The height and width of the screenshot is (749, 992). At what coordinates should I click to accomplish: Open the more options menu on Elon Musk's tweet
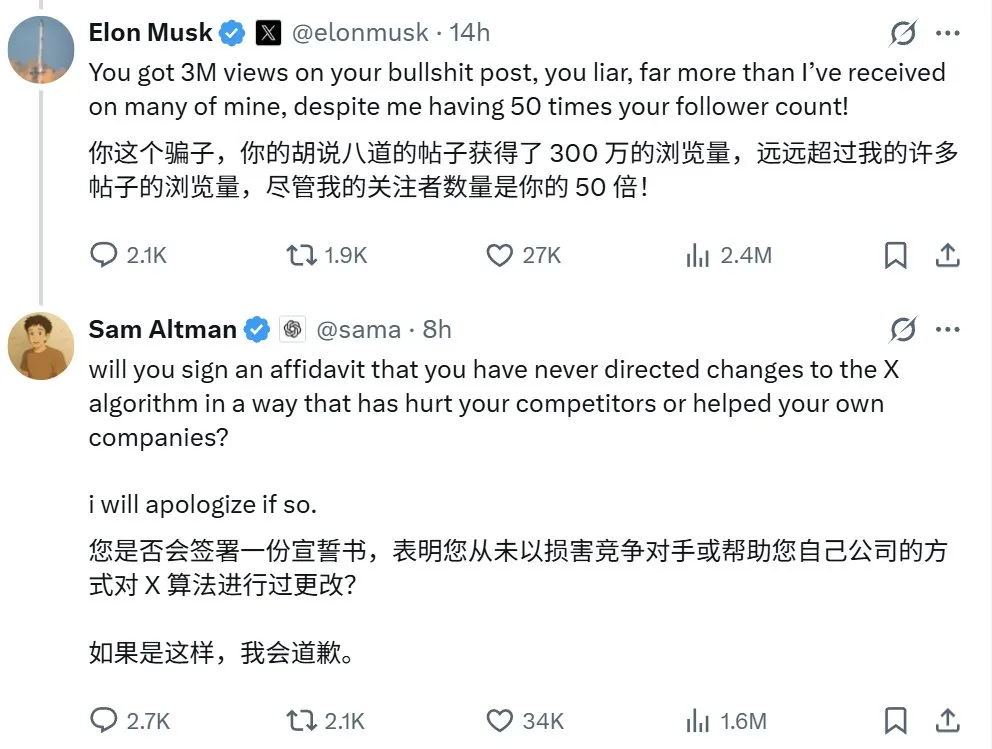(x=948, y=33)
